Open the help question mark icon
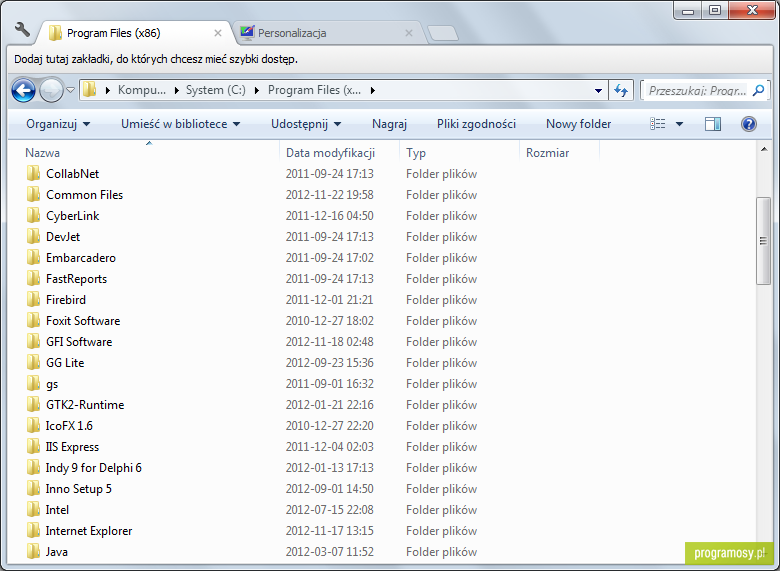The image size is (780, 571). click(748, 124)
